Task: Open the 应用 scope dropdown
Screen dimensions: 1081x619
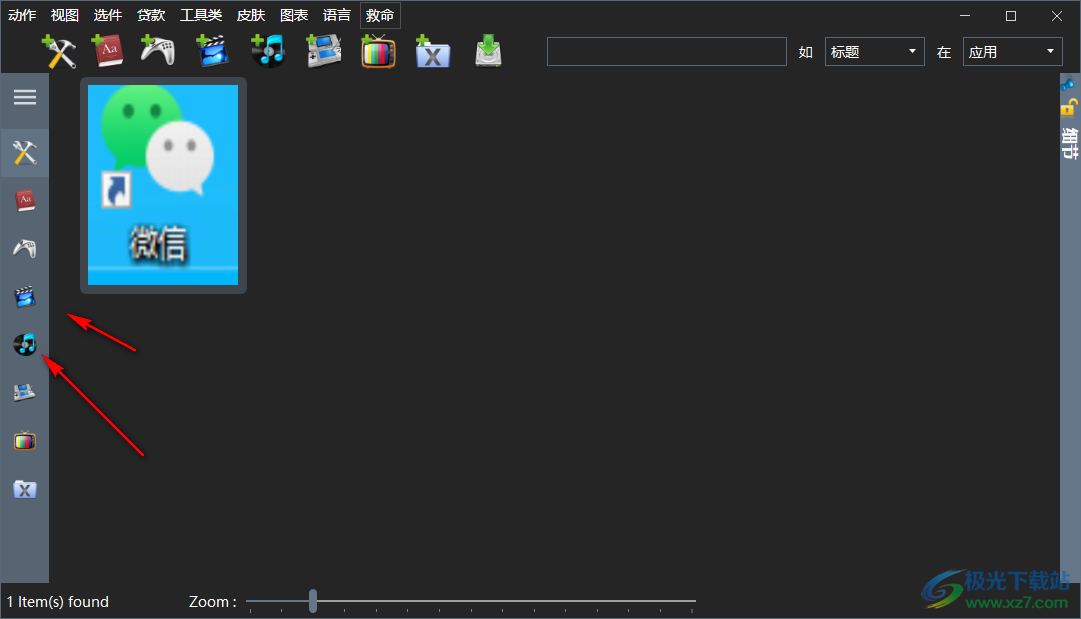Action: pos(1011,52)
